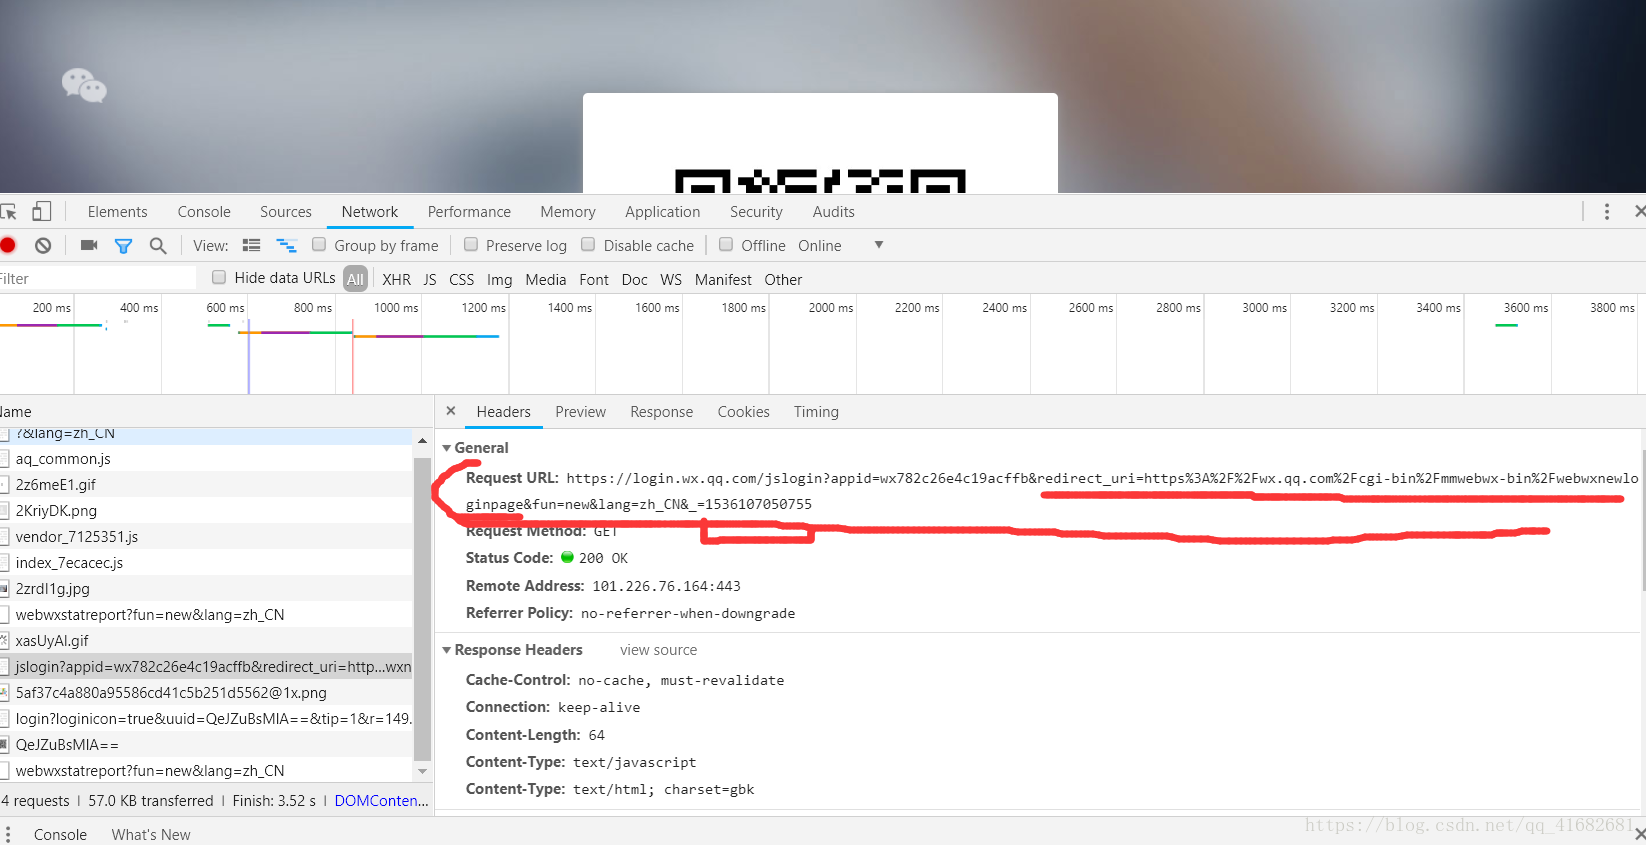1646x845 pixels.
Task: Stop recording network log
Action: tap(8, 245)
